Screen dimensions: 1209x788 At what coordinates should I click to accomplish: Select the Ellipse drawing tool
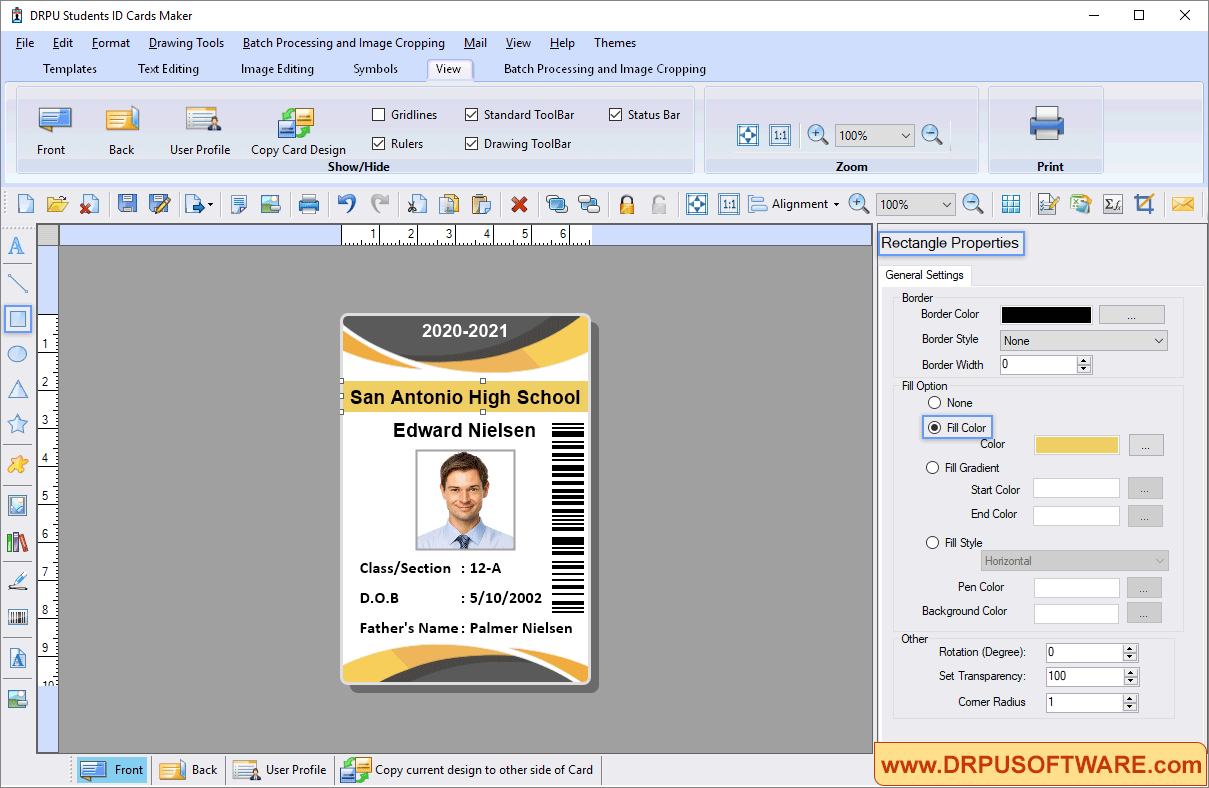pyautogui.click(x=17, y=354)
